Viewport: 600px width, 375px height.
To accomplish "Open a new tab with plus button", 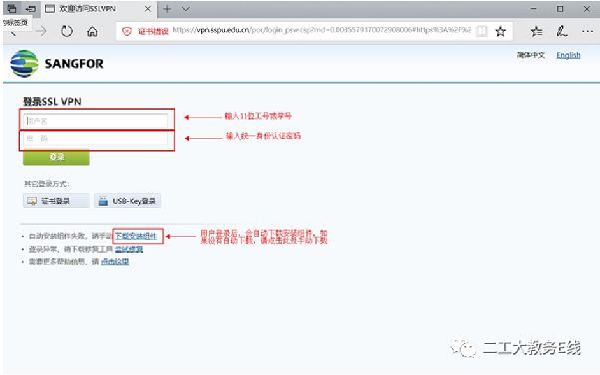I will [x=167, y=9].
